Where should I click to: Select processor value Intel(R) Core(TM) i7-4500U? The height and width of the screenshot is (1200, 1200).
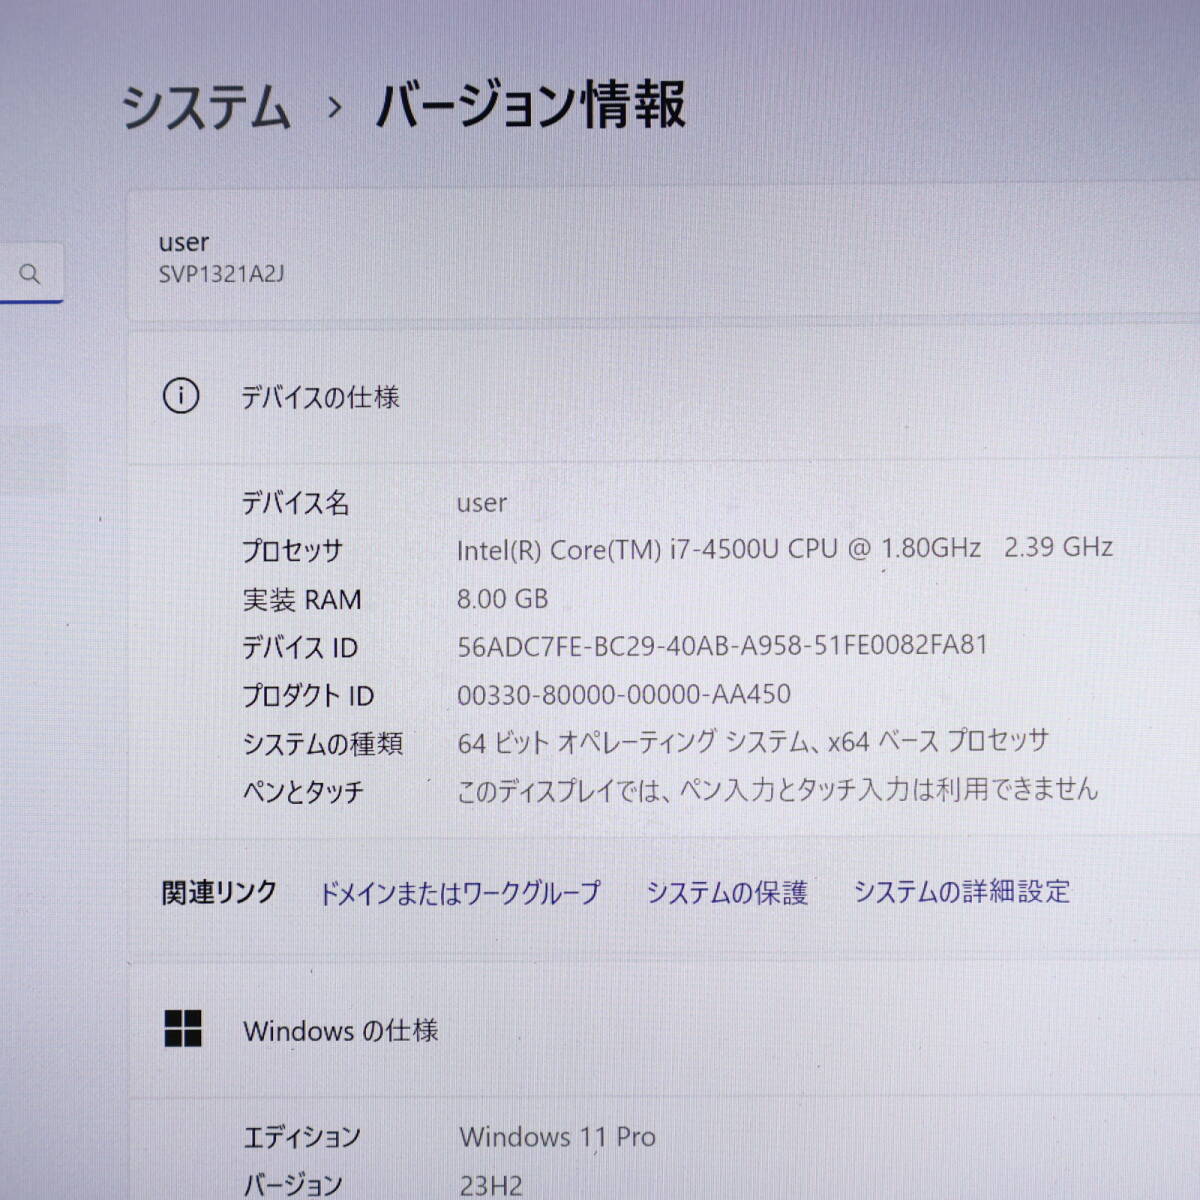pos(785,548)
